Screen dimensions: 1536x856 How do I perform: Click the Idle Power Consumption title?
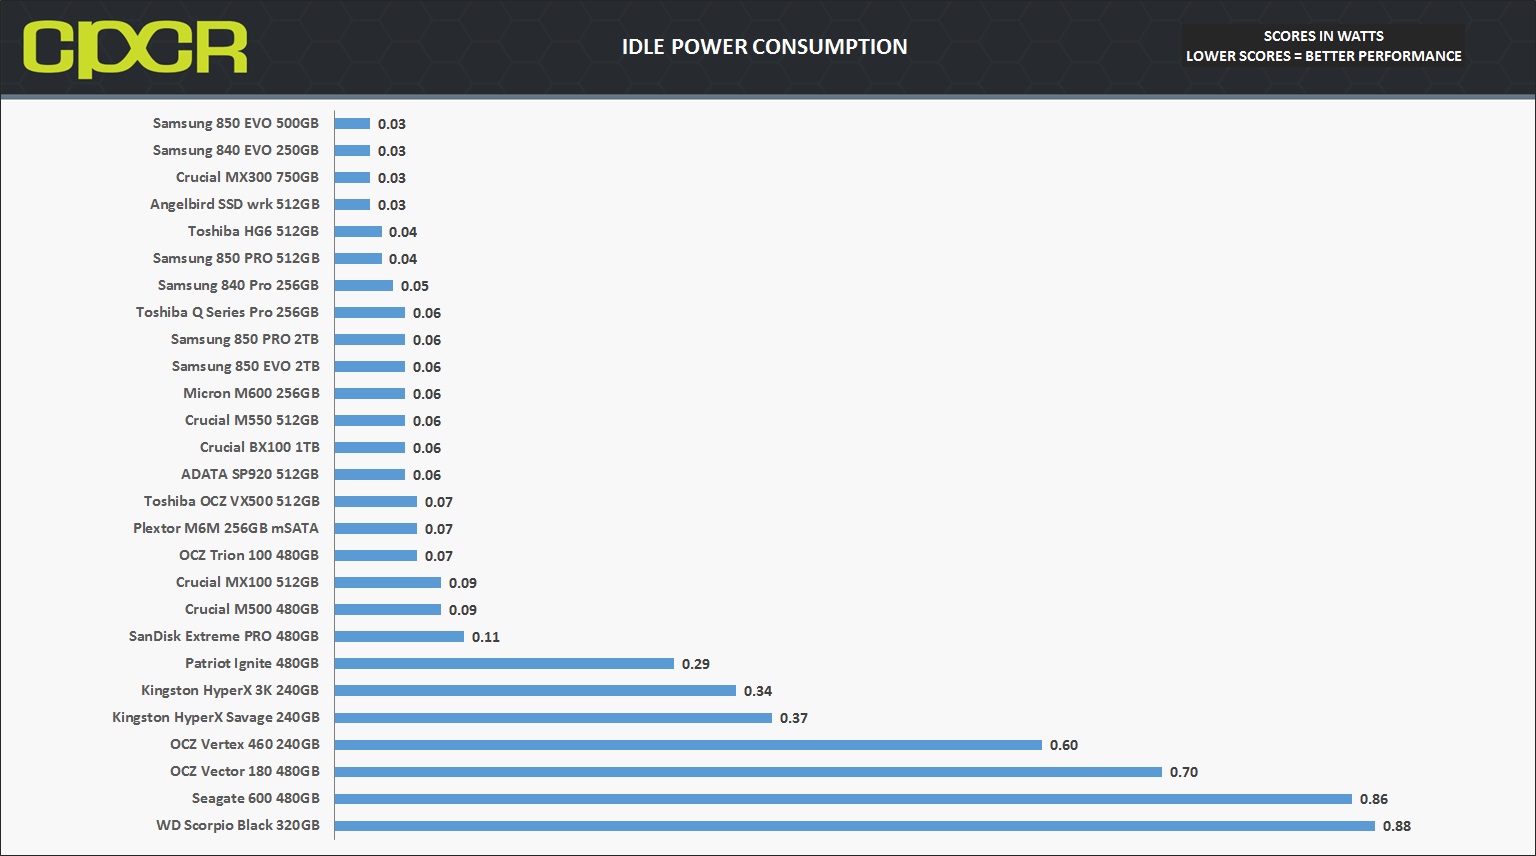pos(765,47)
